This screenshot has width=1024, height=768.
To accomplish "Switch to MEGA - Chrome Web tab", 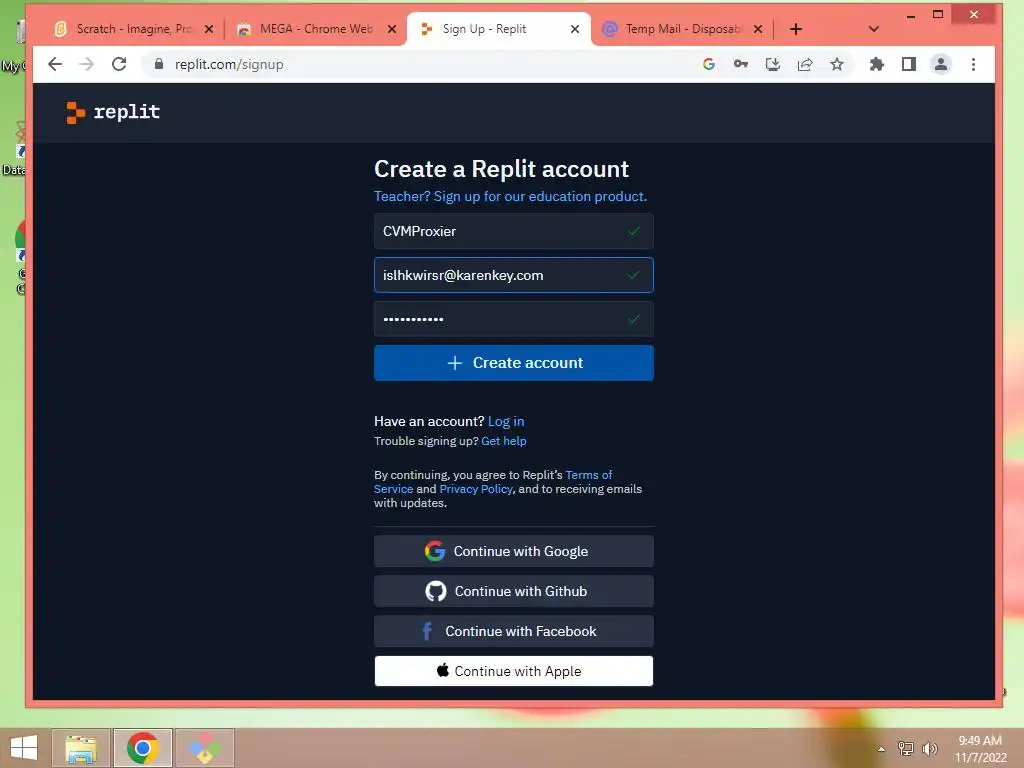I will pyautogui.click(x=317, y=29).
